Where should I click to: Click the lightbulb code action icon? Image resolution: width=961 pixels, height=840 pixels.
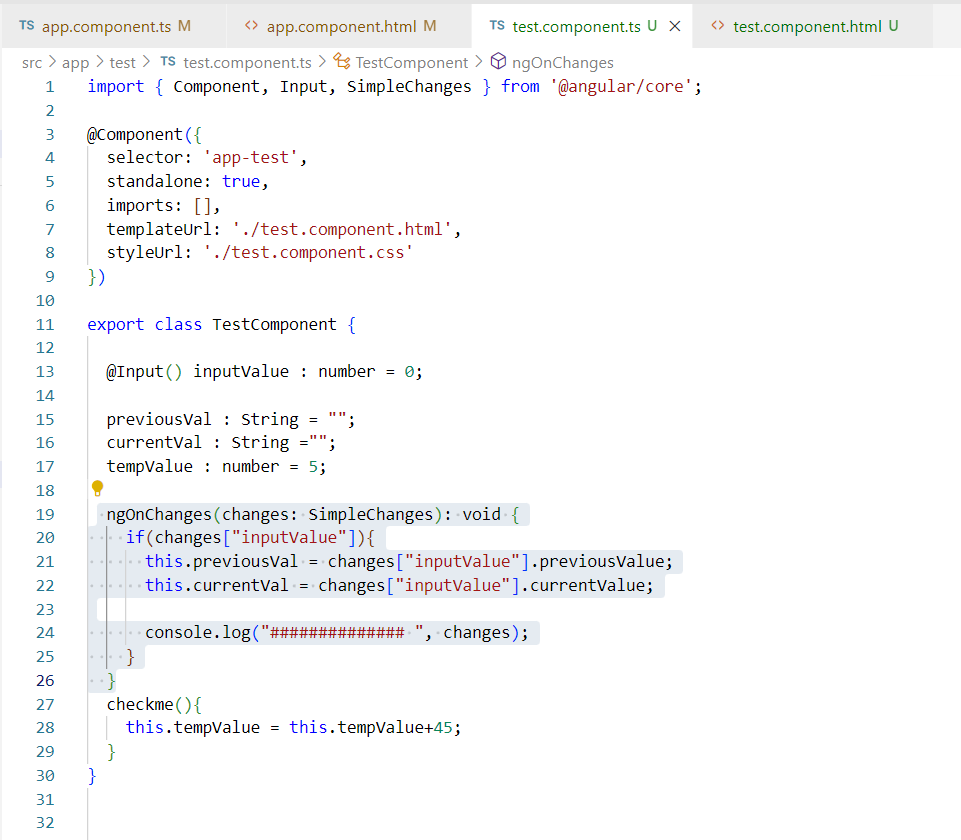point(98,488)
